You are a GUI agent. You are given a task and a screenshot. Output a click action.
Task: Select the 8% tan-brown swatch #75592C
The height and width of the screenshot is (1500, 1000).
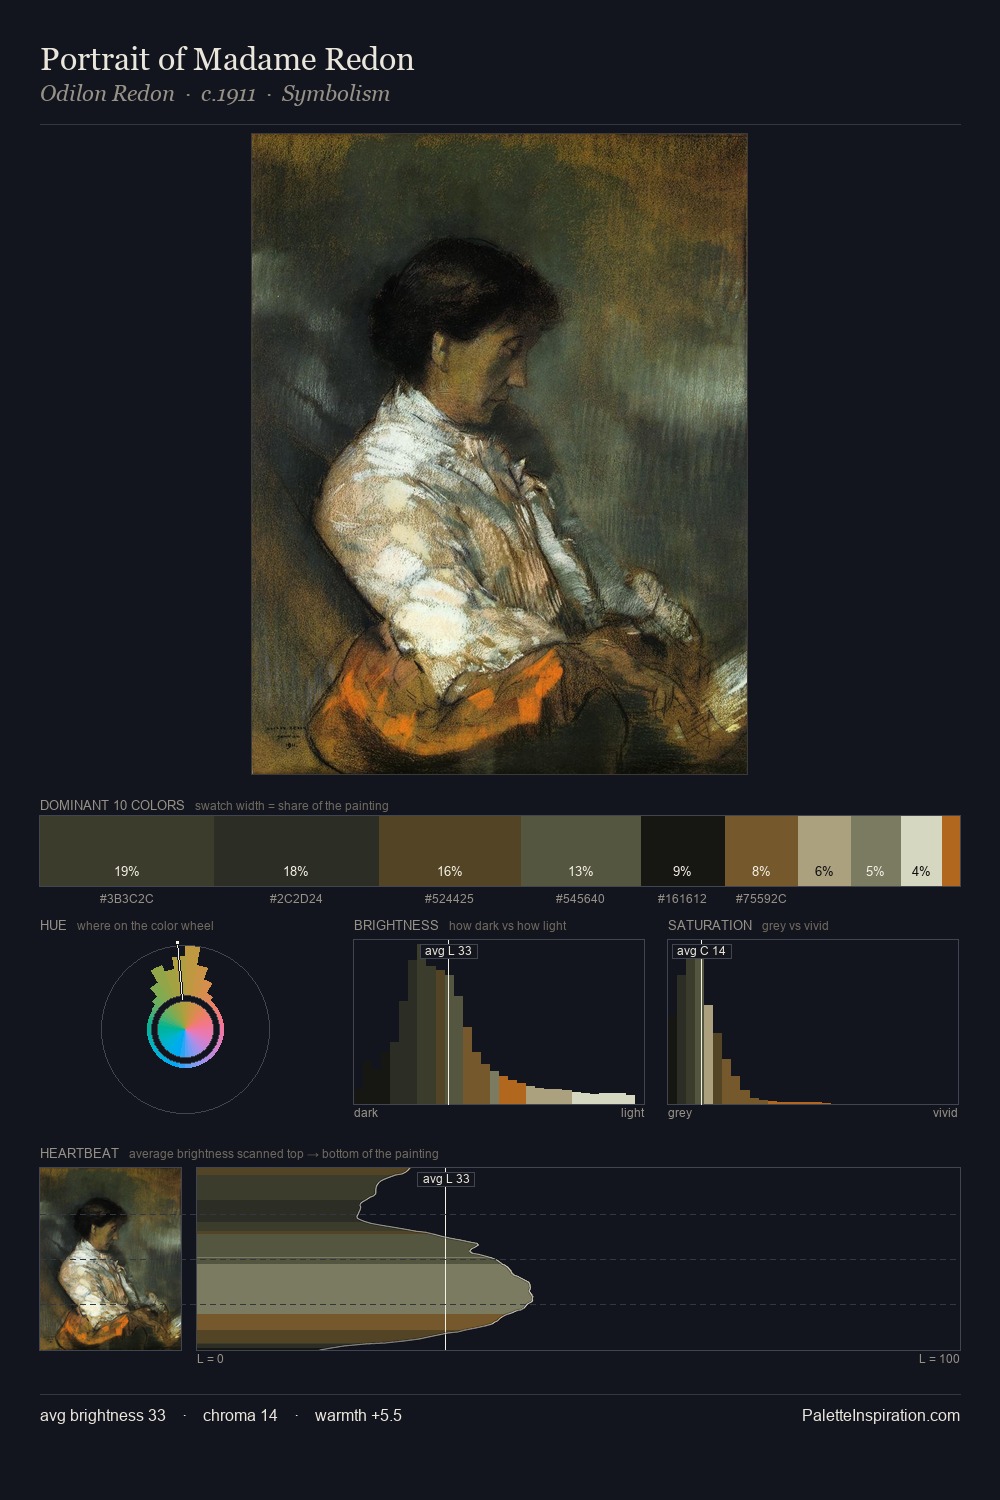761,851
